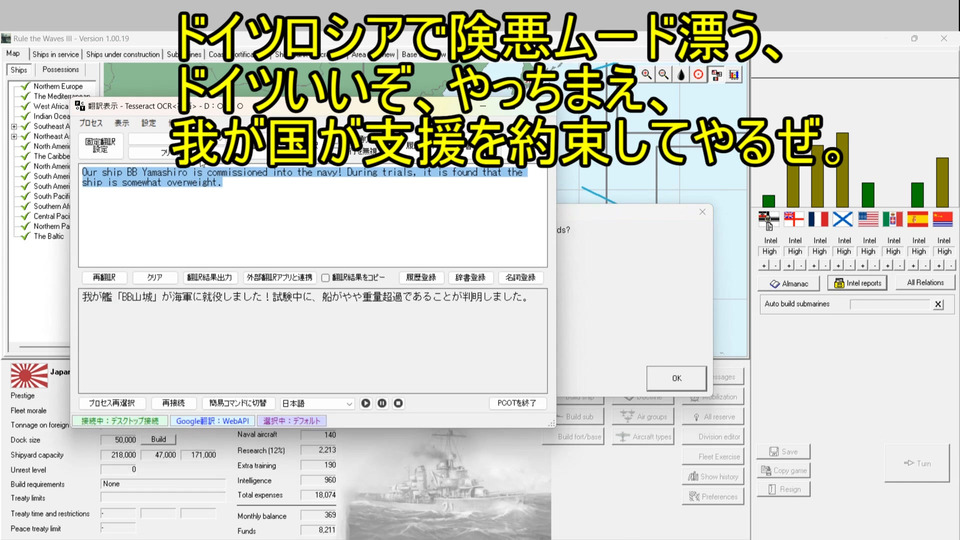Click the 再翻訳 button

click(103, 278)
